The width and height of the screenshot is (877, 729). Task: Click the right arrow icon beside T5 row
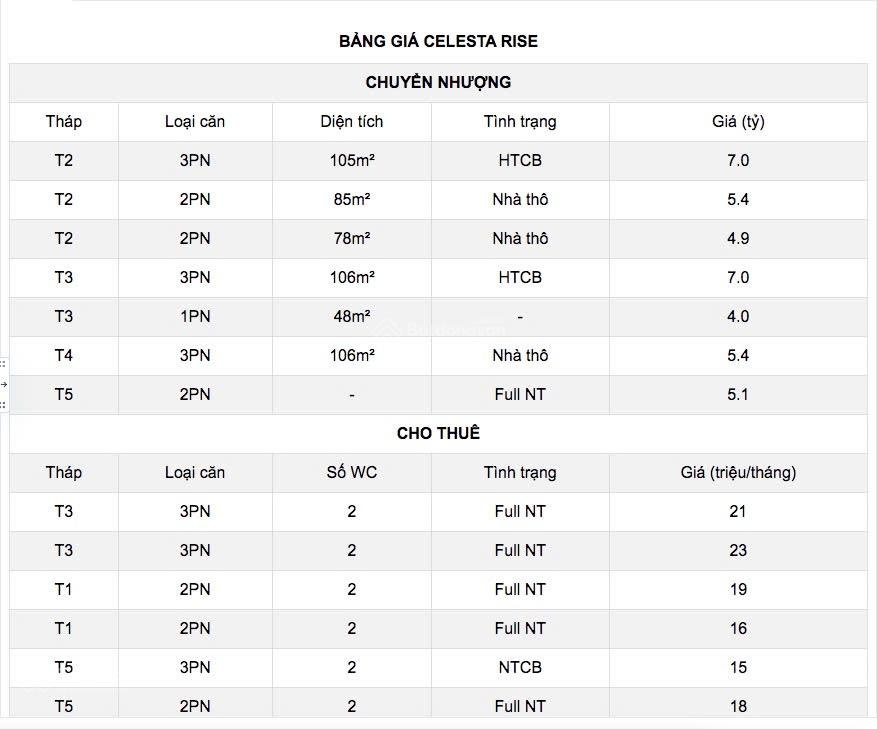coord(3,384)
